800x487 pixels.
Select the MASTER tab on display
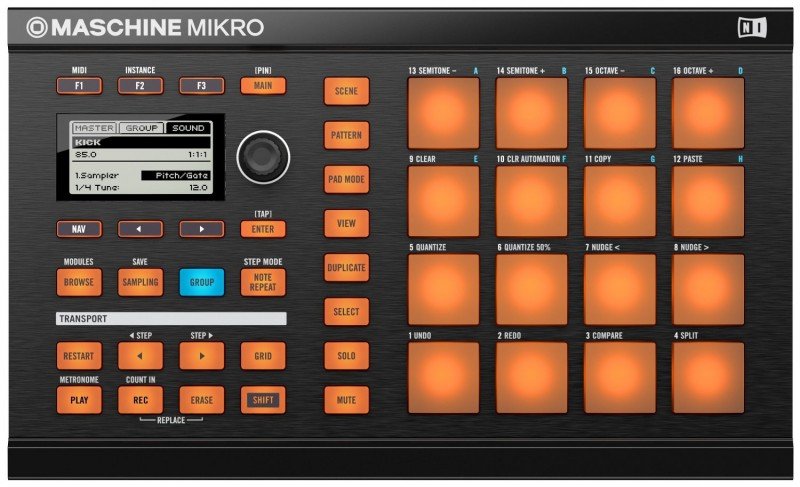[x=94, y=128]
